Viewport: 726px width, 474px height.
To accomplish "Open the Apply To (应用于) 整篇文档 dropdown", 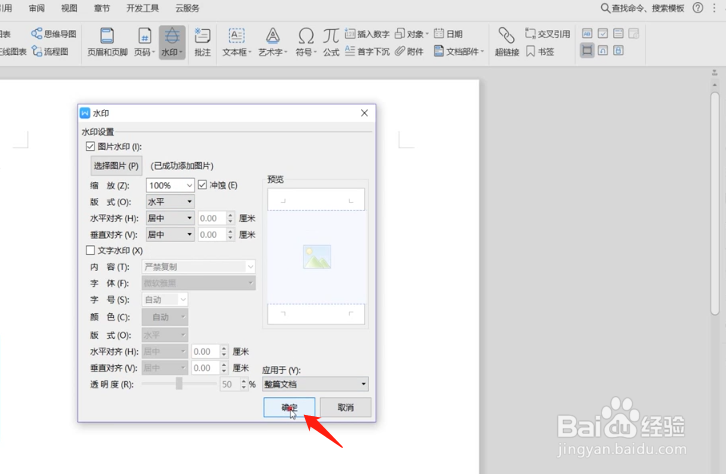I will [315, 384].
